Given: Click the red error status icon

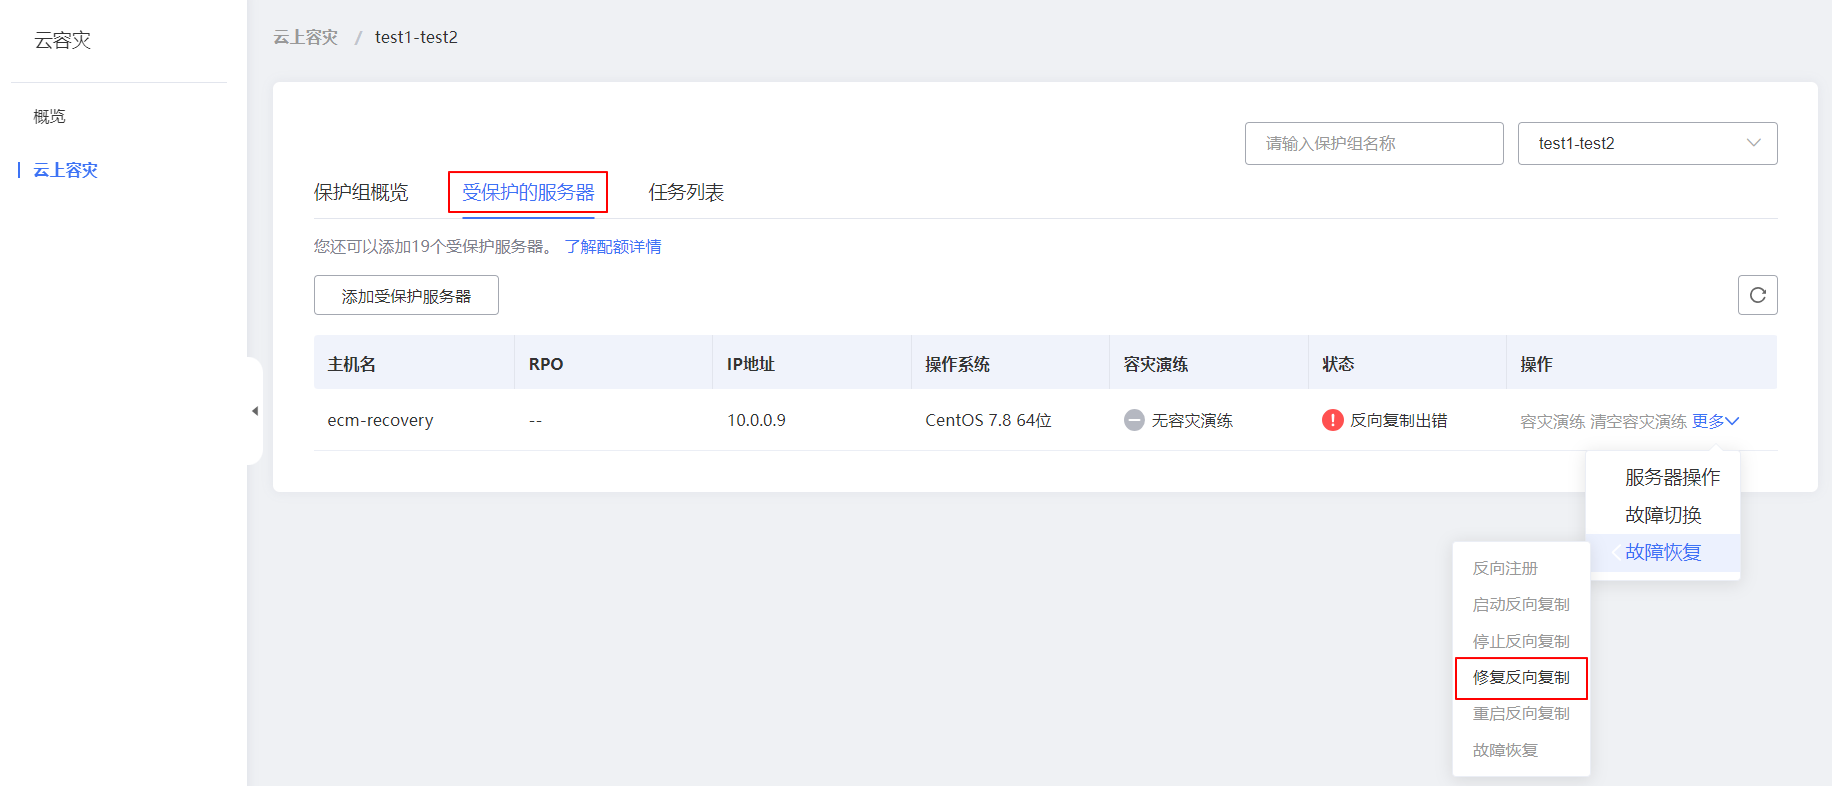Looking at the screenshot, I should (x=1332, y=420).
